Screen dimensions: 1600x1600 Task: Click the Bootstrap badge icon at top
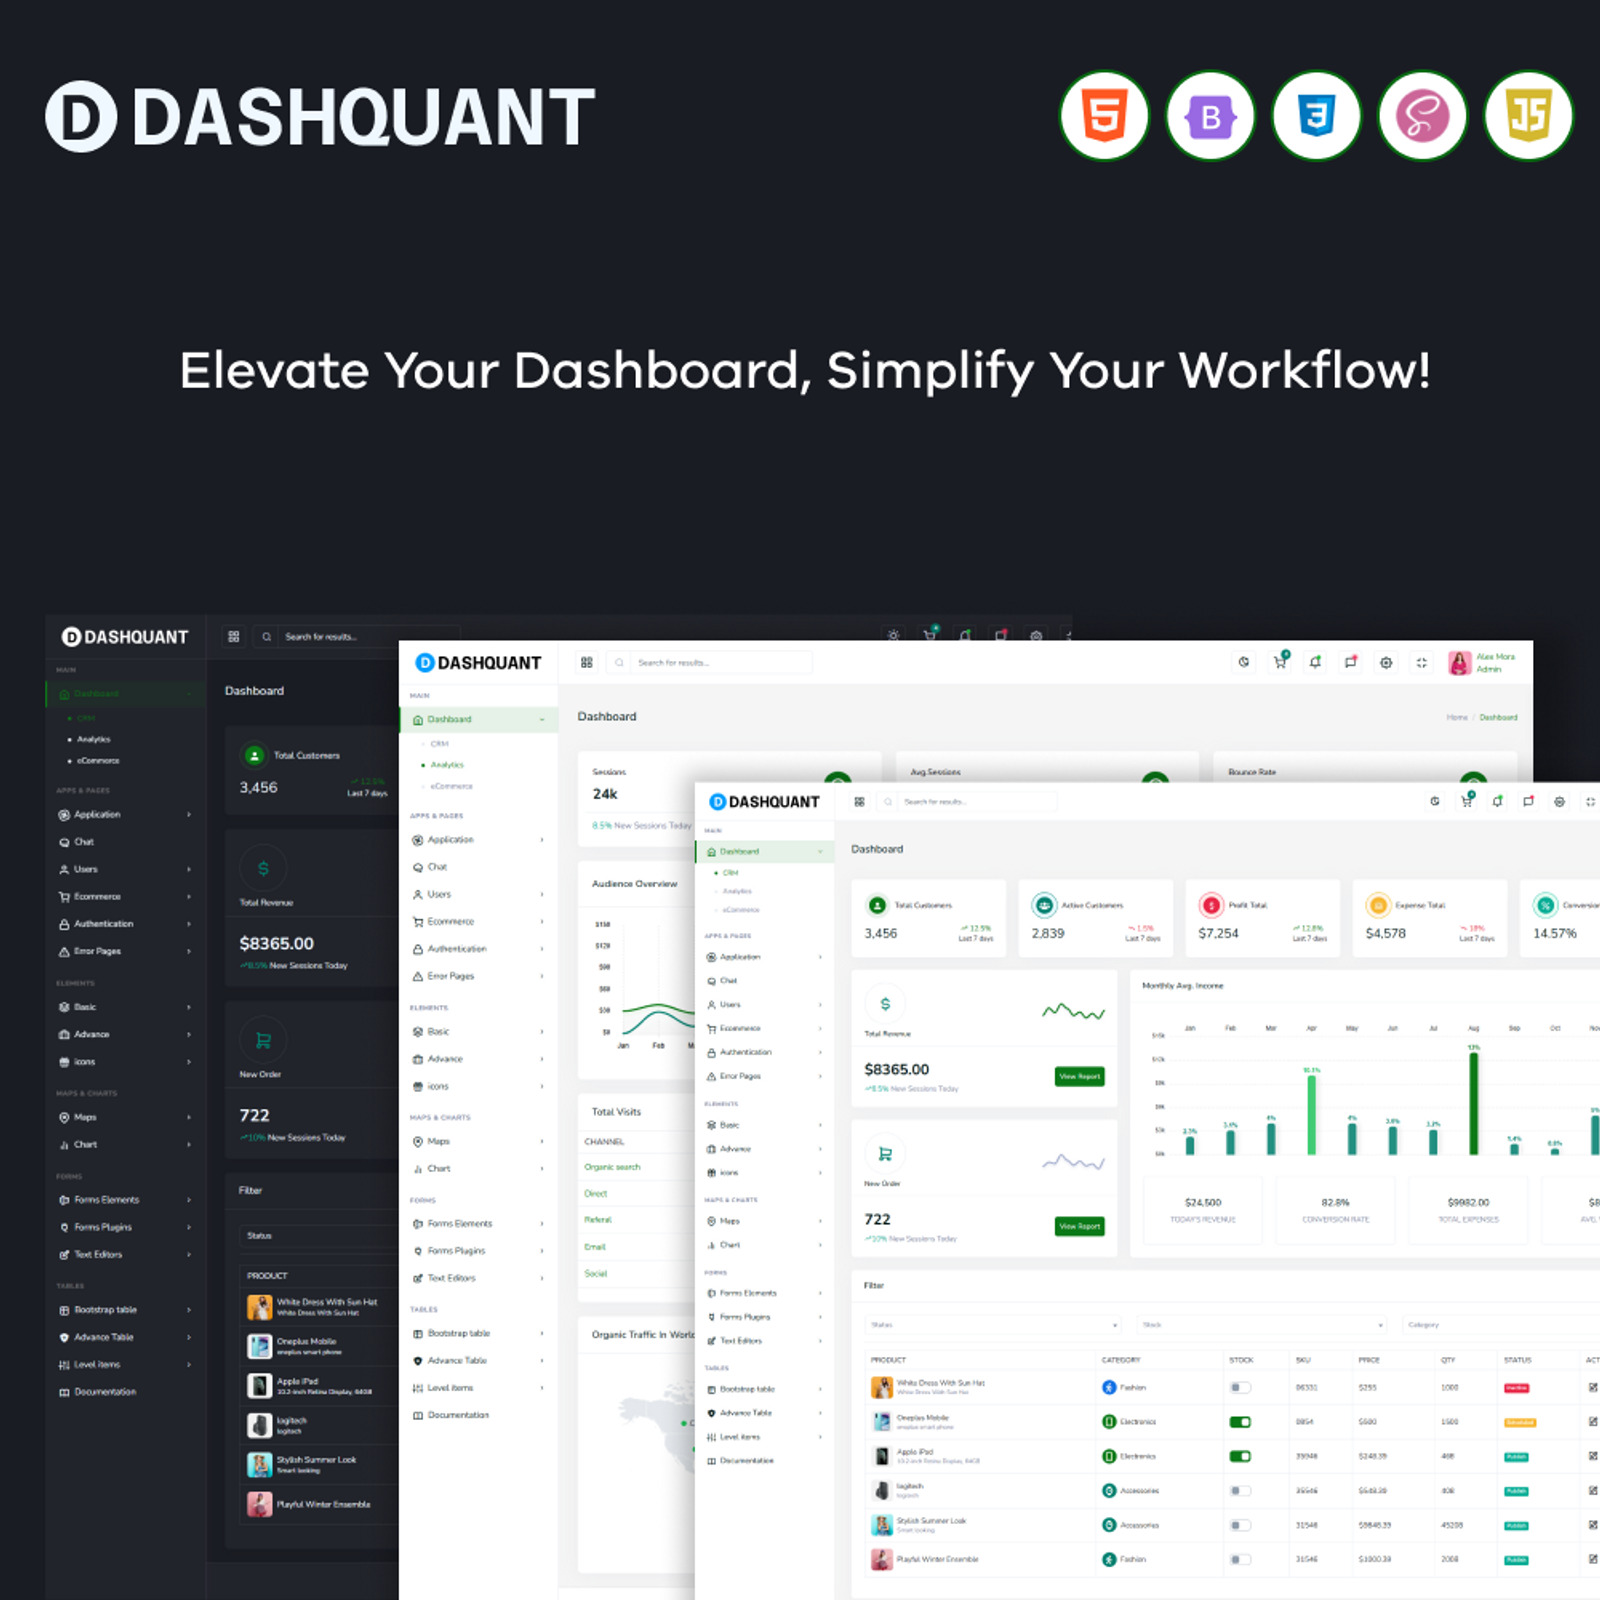coord(1210,116)
